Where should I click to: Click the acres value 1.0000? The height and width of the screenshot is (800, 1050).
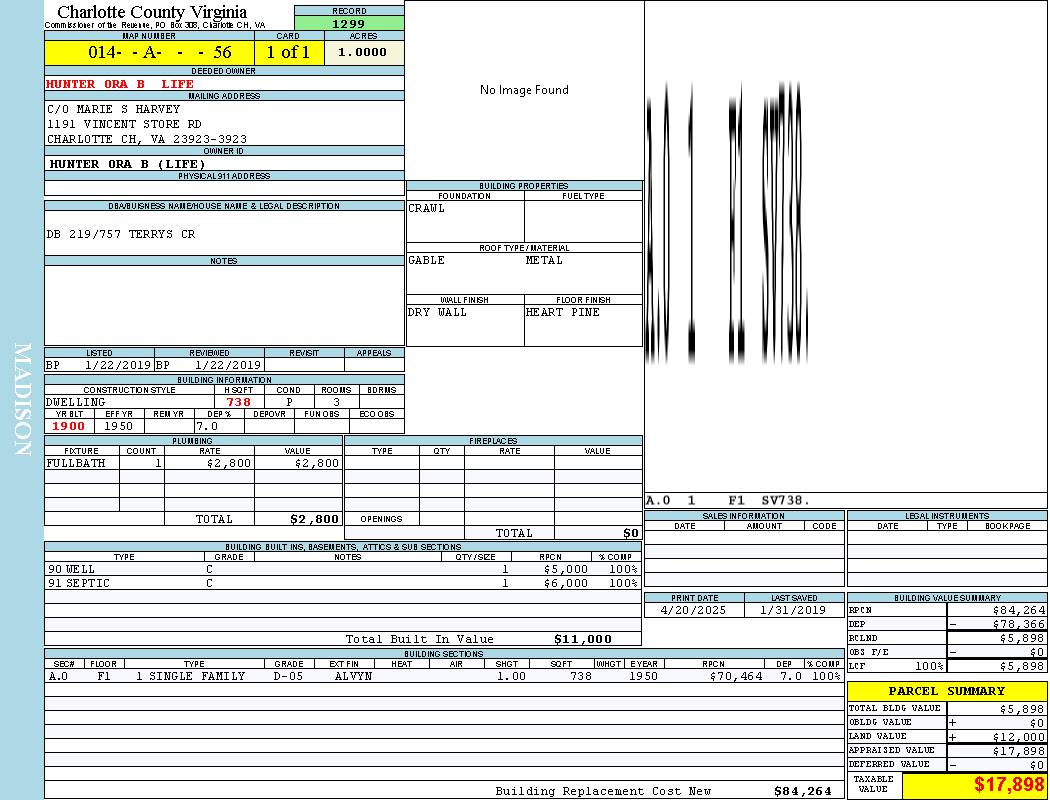click(x=362, y=53)
